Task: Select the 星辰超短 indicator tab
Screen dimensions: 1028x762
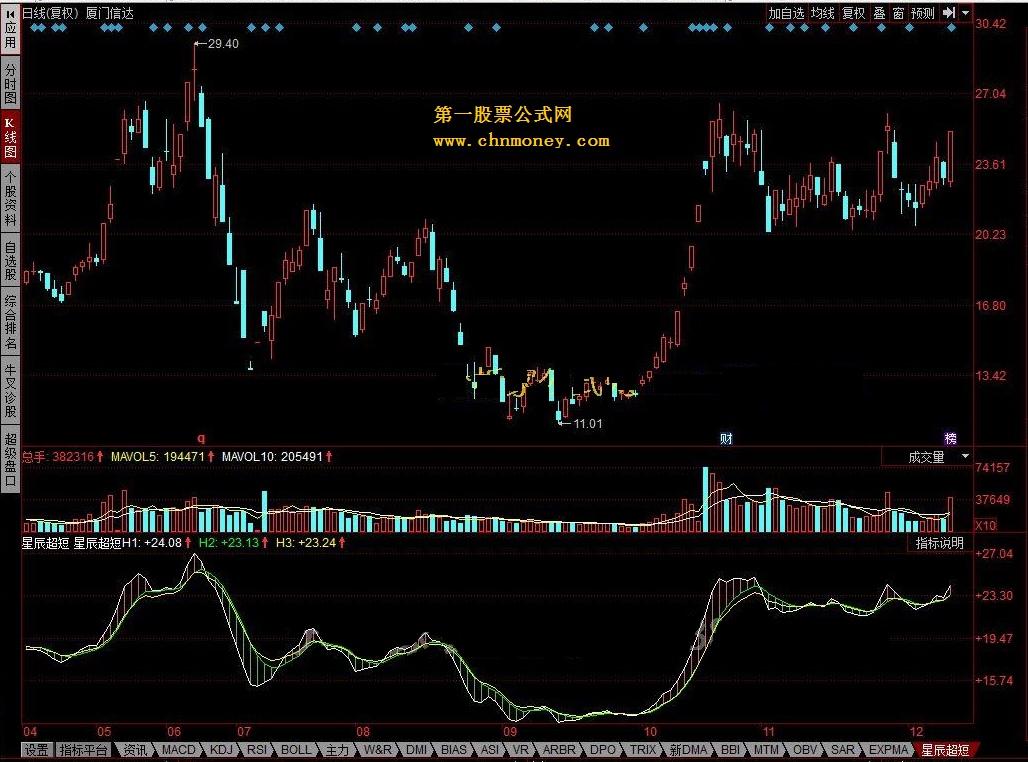Action: coord(945,750)
